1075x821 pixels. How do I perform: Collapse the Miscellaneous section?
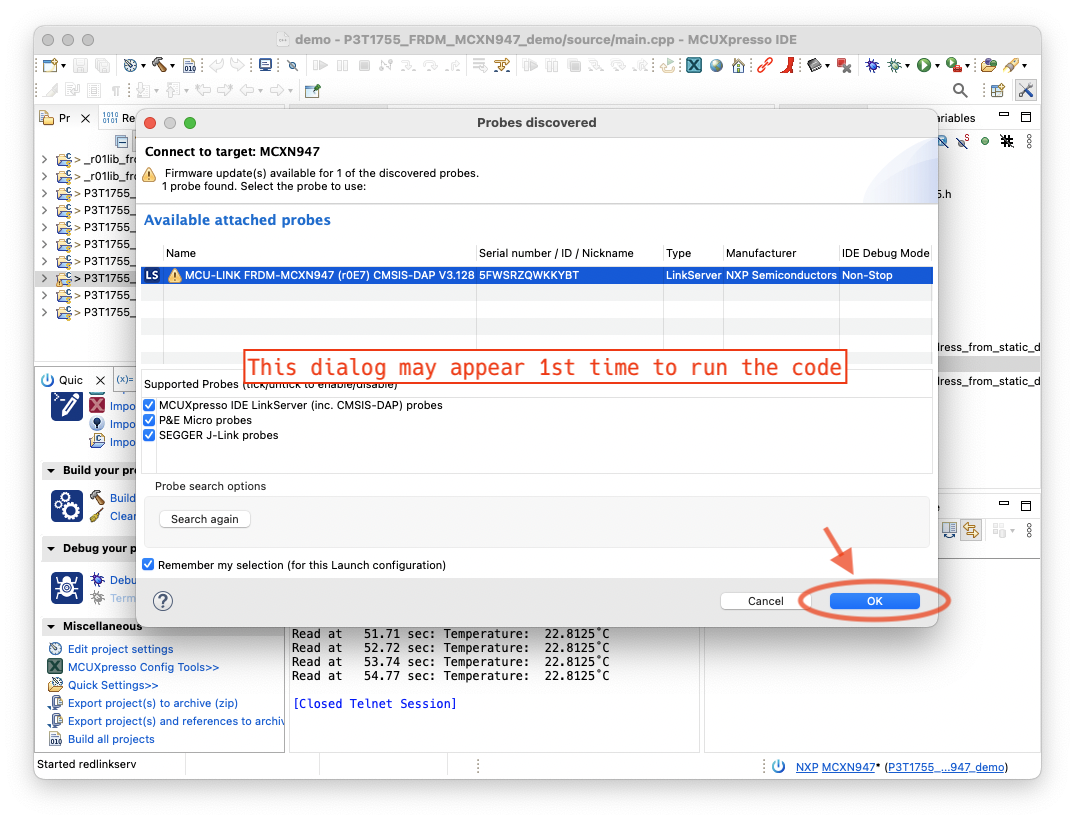point(51,626)
